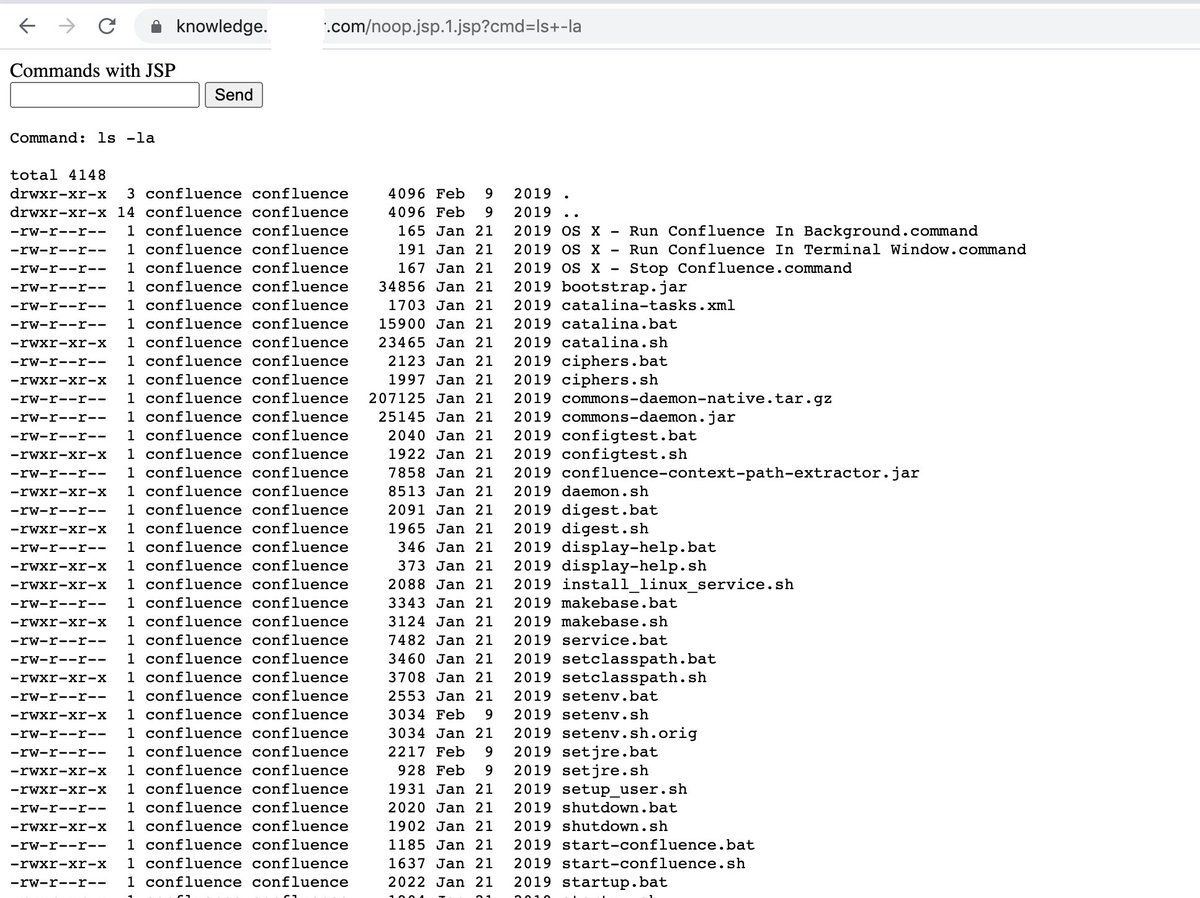Select the ciphers.bat file name
Viewport: 1200px width, 898px height.
[x=615, y=361]
